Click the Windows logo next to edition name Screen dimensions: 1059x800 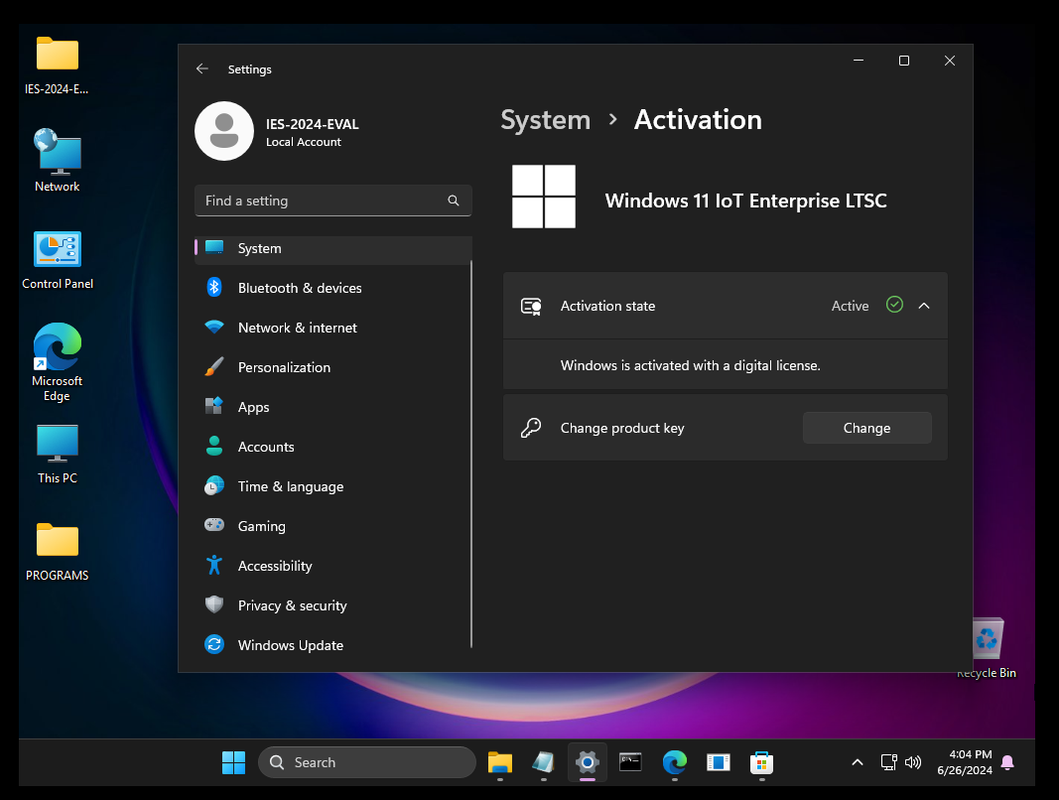click(544, 196)
